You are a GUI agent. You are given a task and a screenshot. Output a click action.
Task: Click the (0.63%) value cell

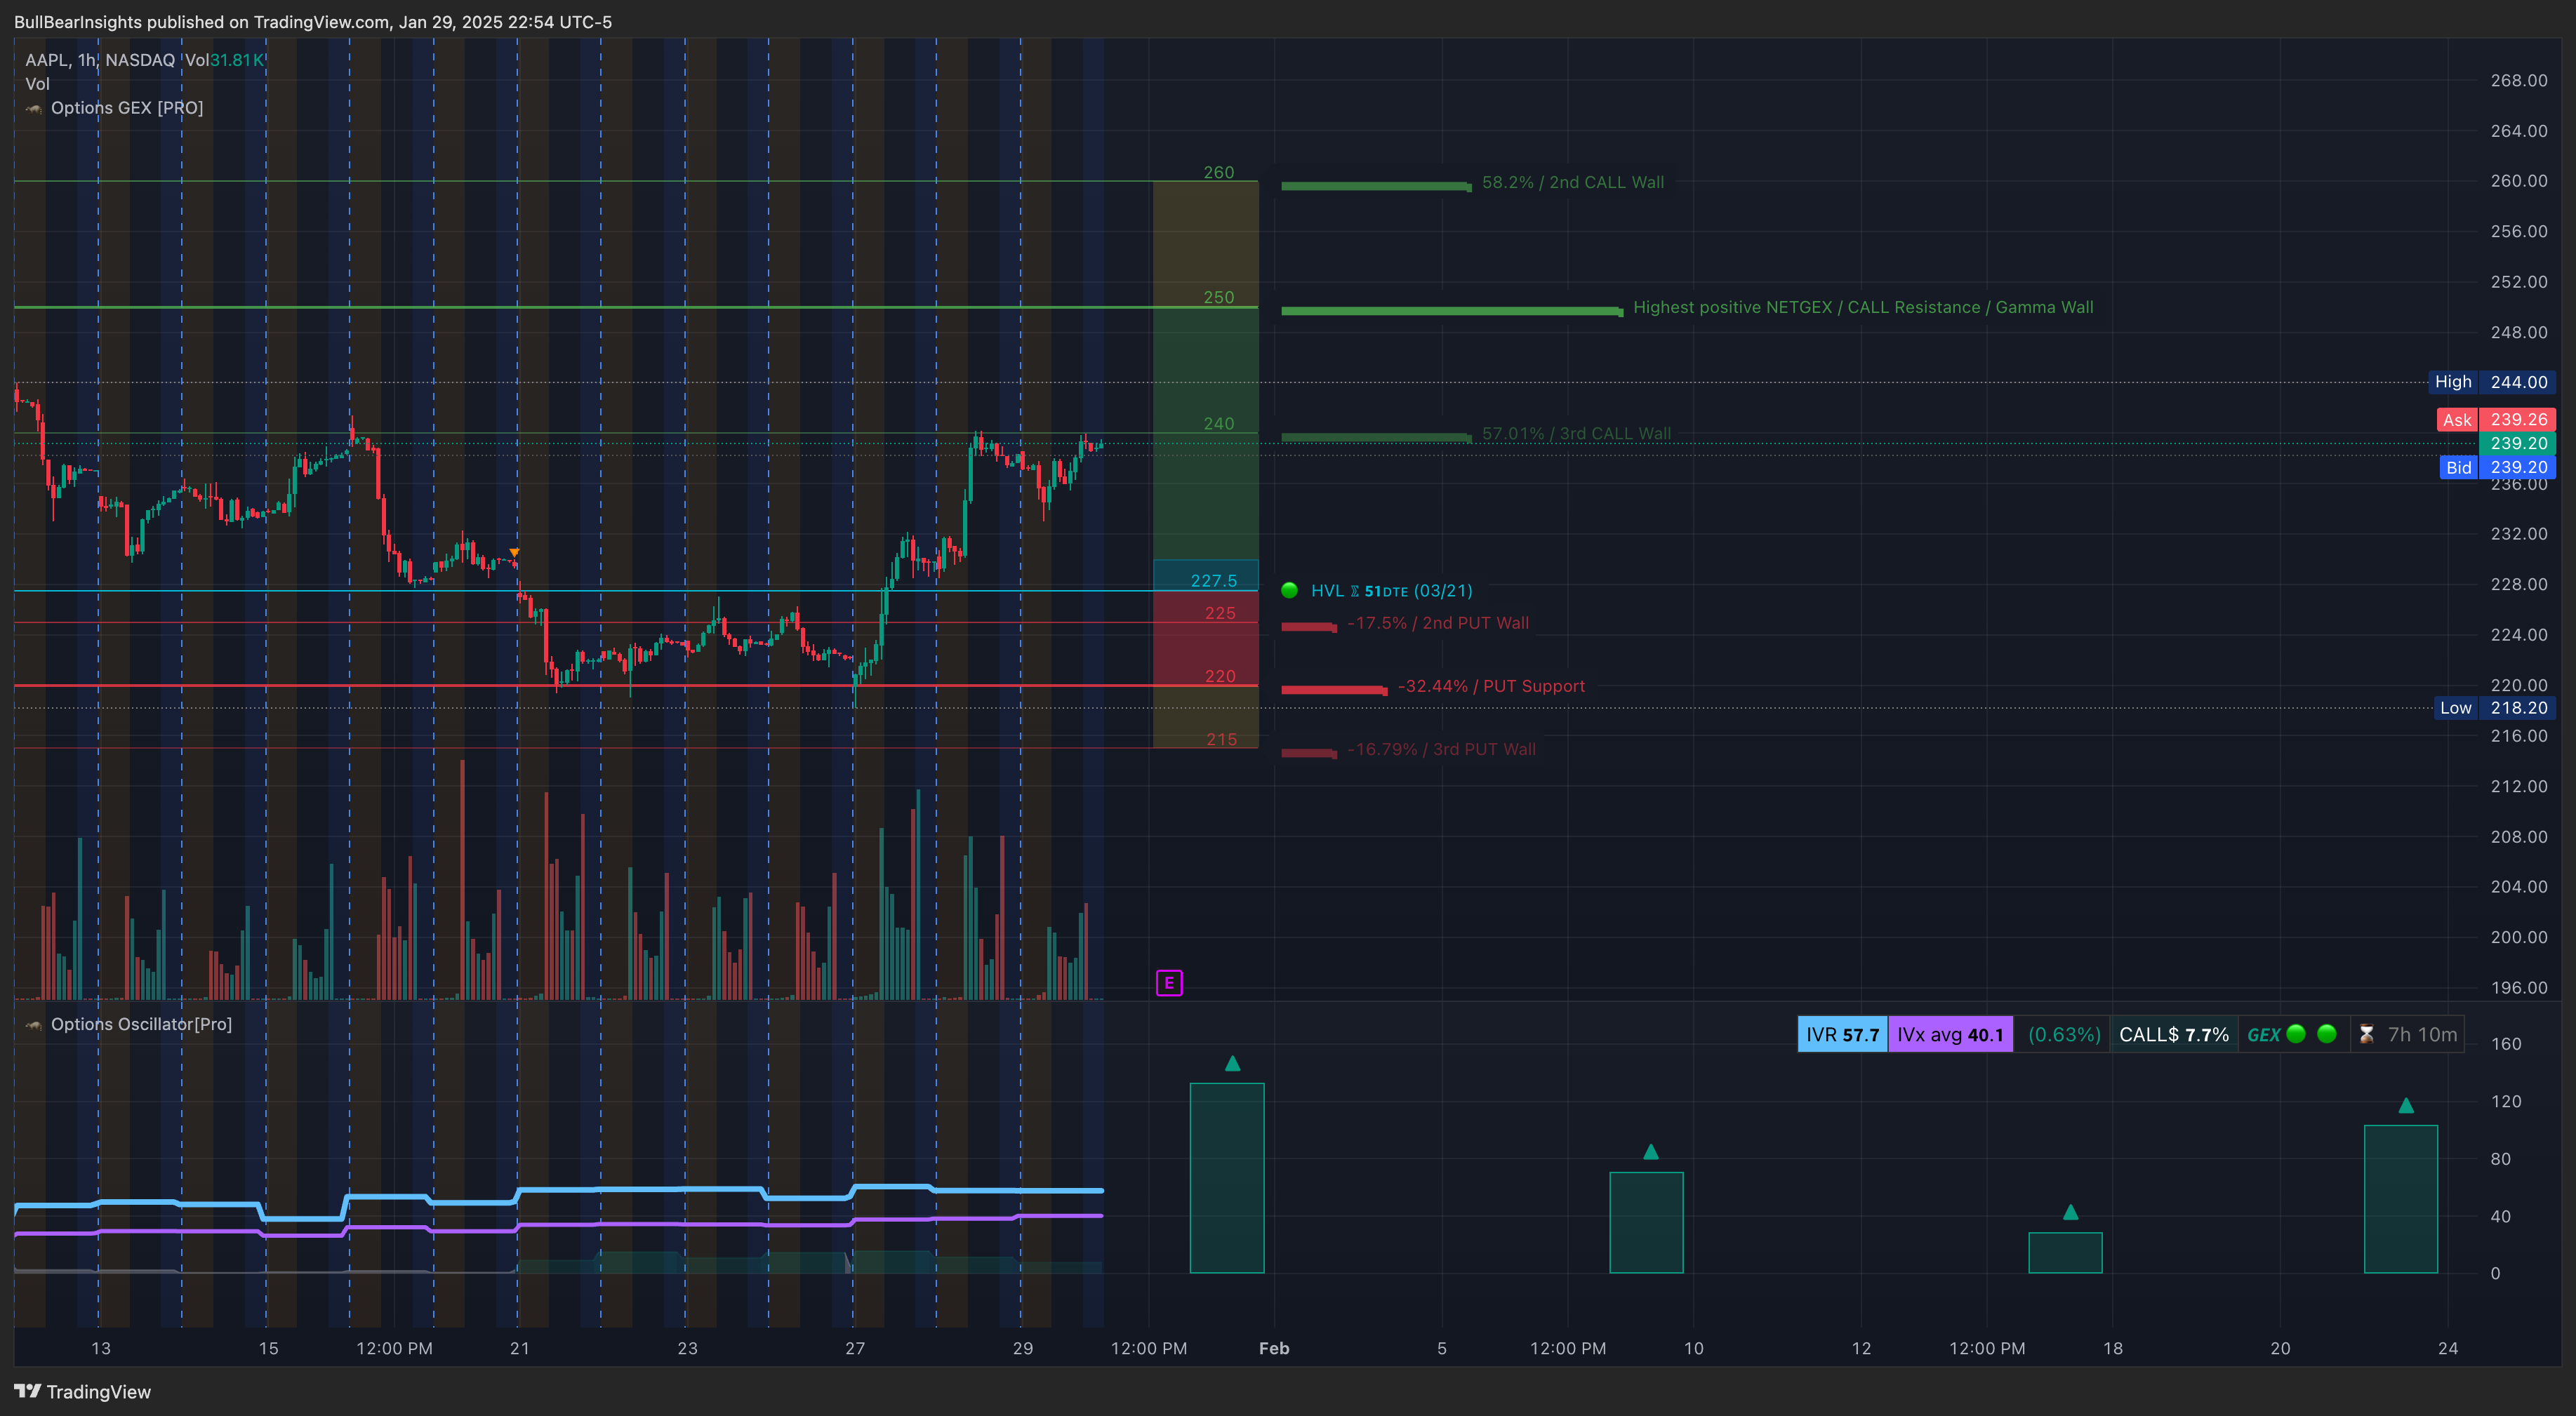2063,1035
